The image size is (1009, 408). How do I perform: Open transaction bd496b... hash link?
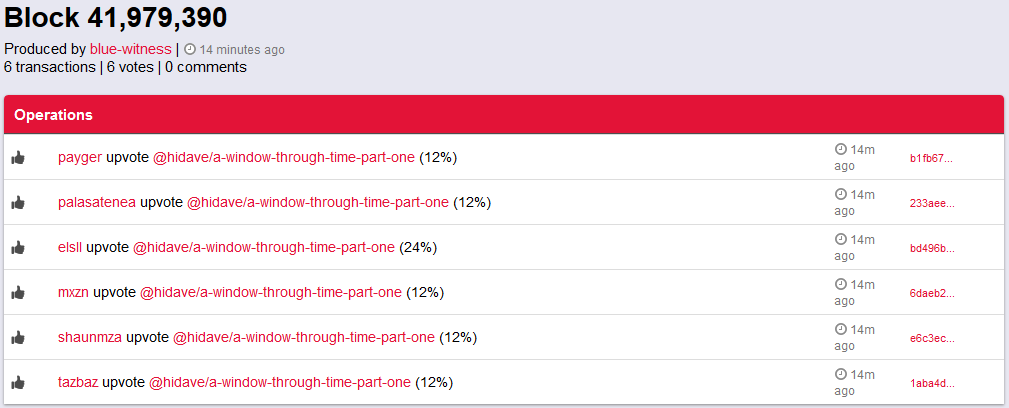click(x=932, y=248)
